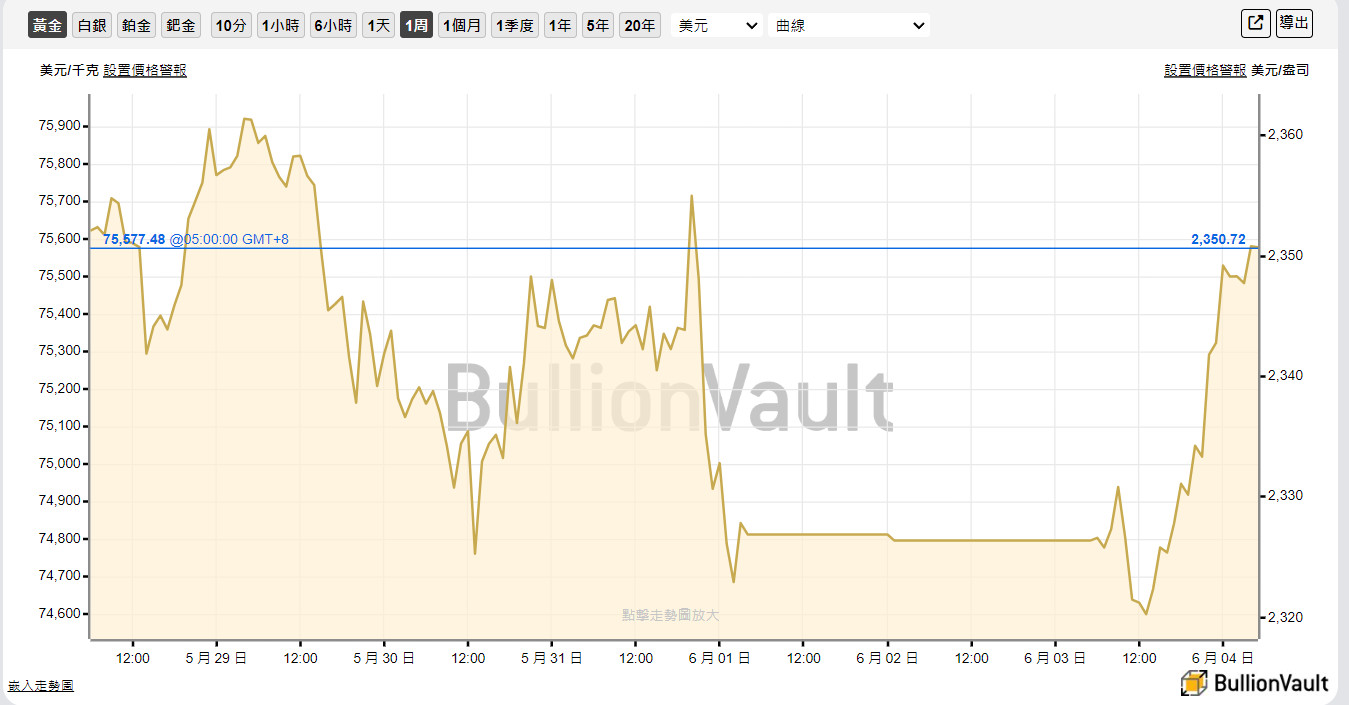Open left 設置價格警報 link (美元/千克)
This screenshot has width=1349, height=705.
(x=145, y=70)
